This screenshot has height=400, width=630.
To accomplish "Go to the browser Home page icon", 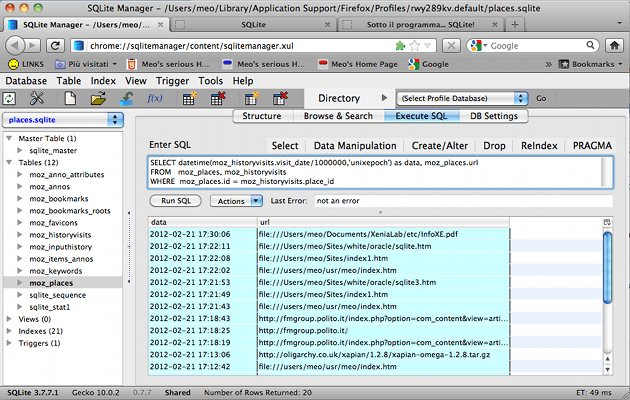I will coord(614,45).
